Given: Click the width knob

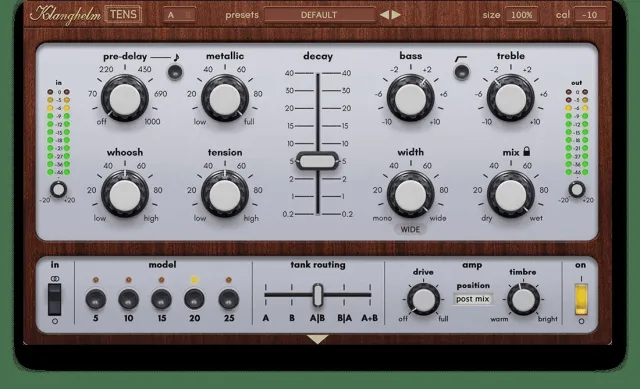Looking at the screenshot, I should point(411,194).
